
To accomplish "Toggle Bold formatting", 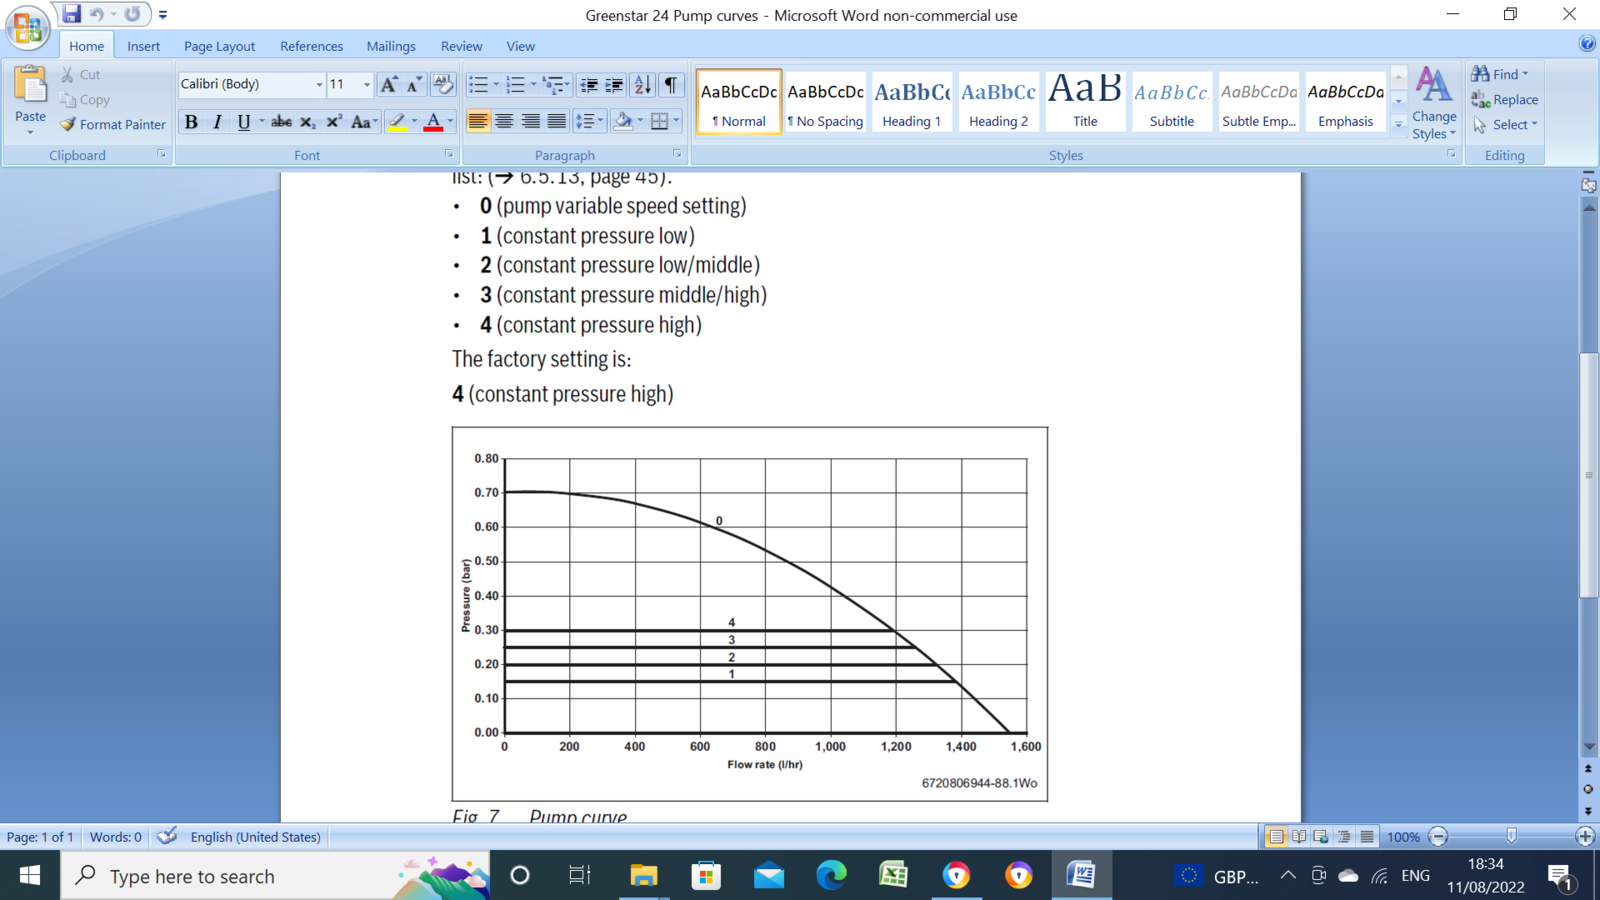I will click(x=191, y=122).
